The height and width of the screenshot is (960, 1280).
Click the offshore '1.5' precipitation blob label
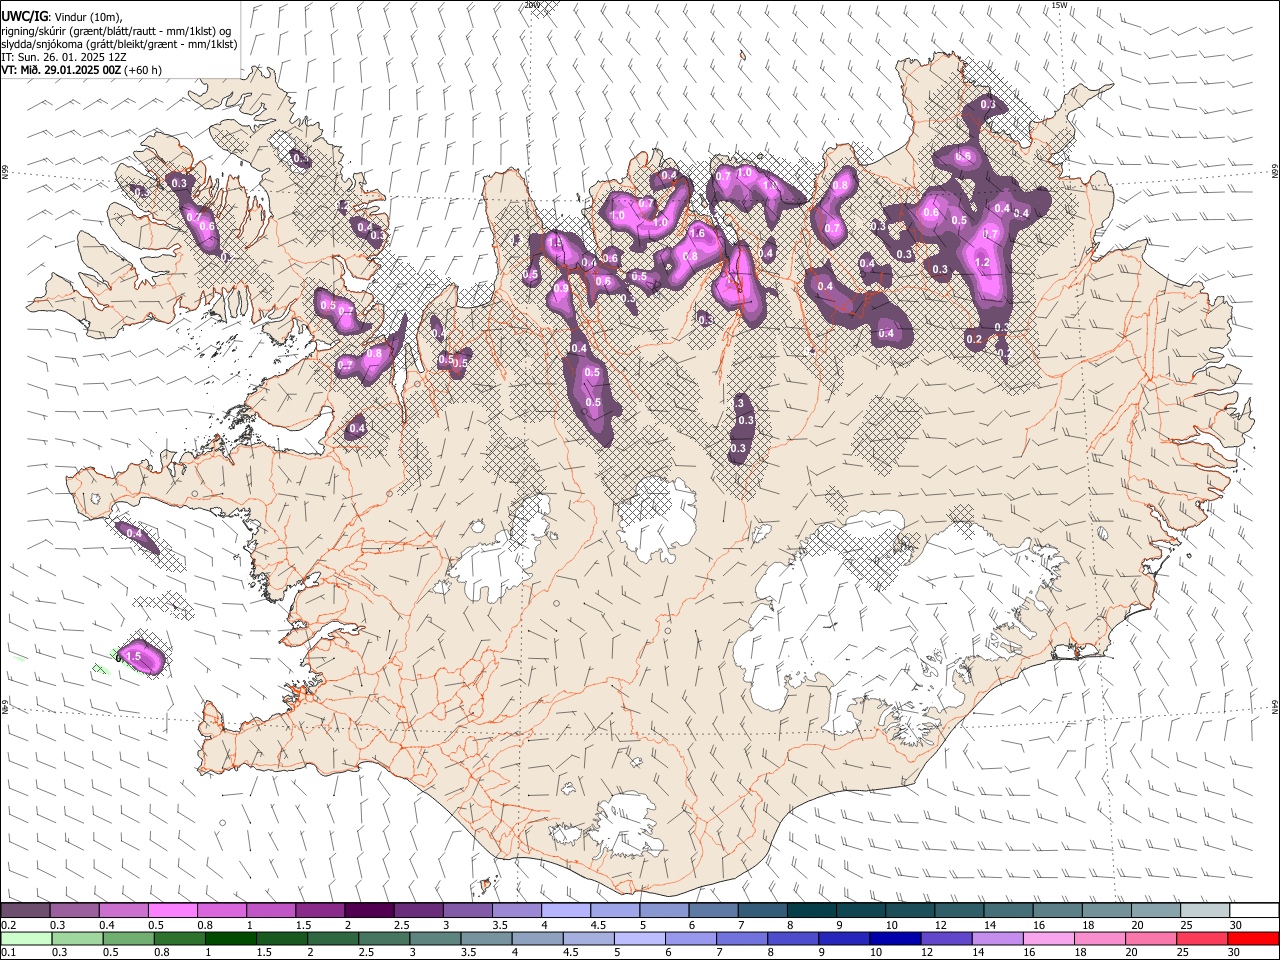click(133, 656)
